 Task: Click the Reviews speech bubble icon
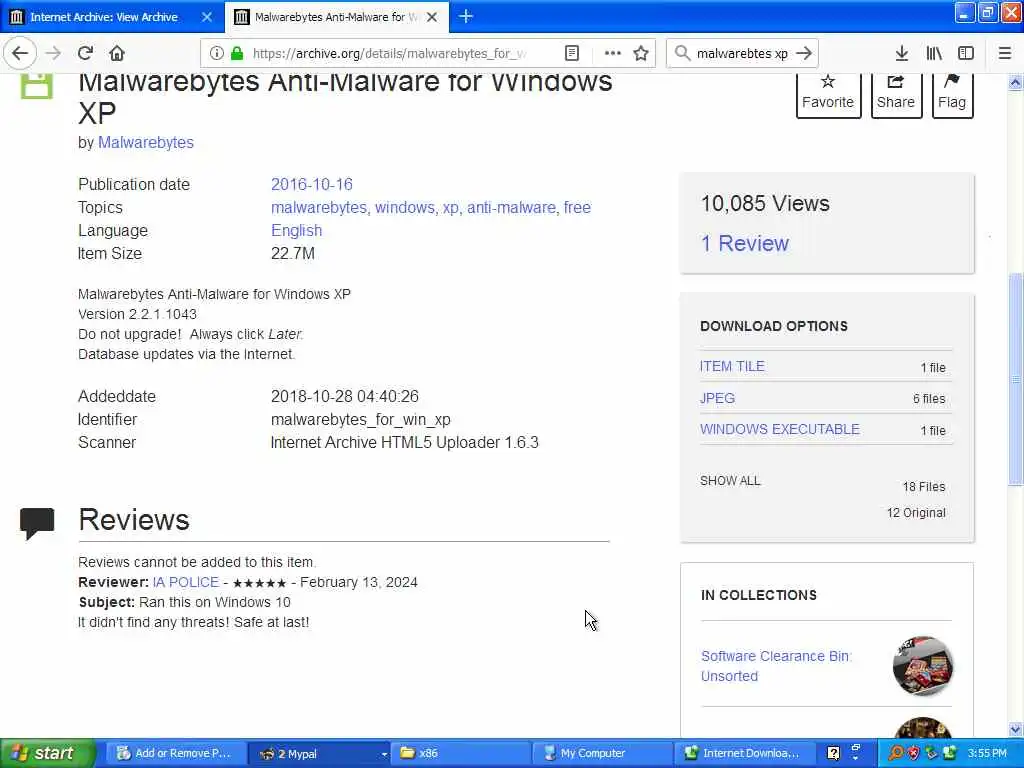37,523
